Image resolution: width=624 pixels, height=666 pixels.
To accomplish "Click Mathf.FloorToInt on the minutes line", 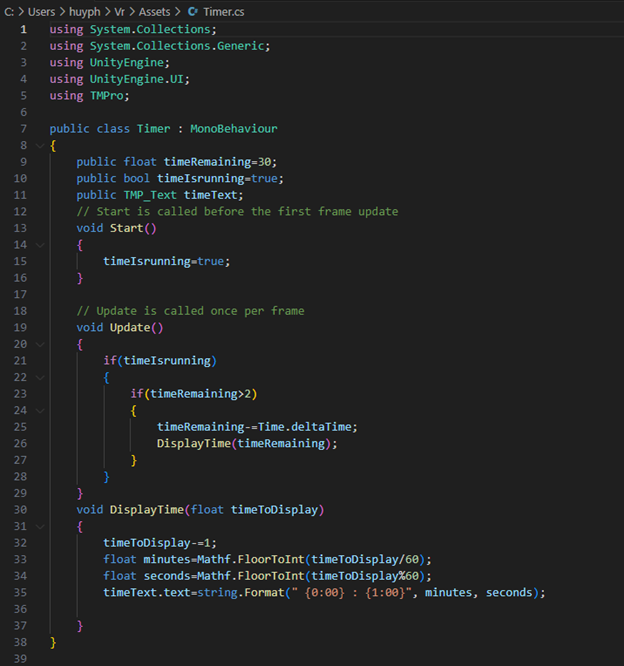I will (x=234, y=559).
